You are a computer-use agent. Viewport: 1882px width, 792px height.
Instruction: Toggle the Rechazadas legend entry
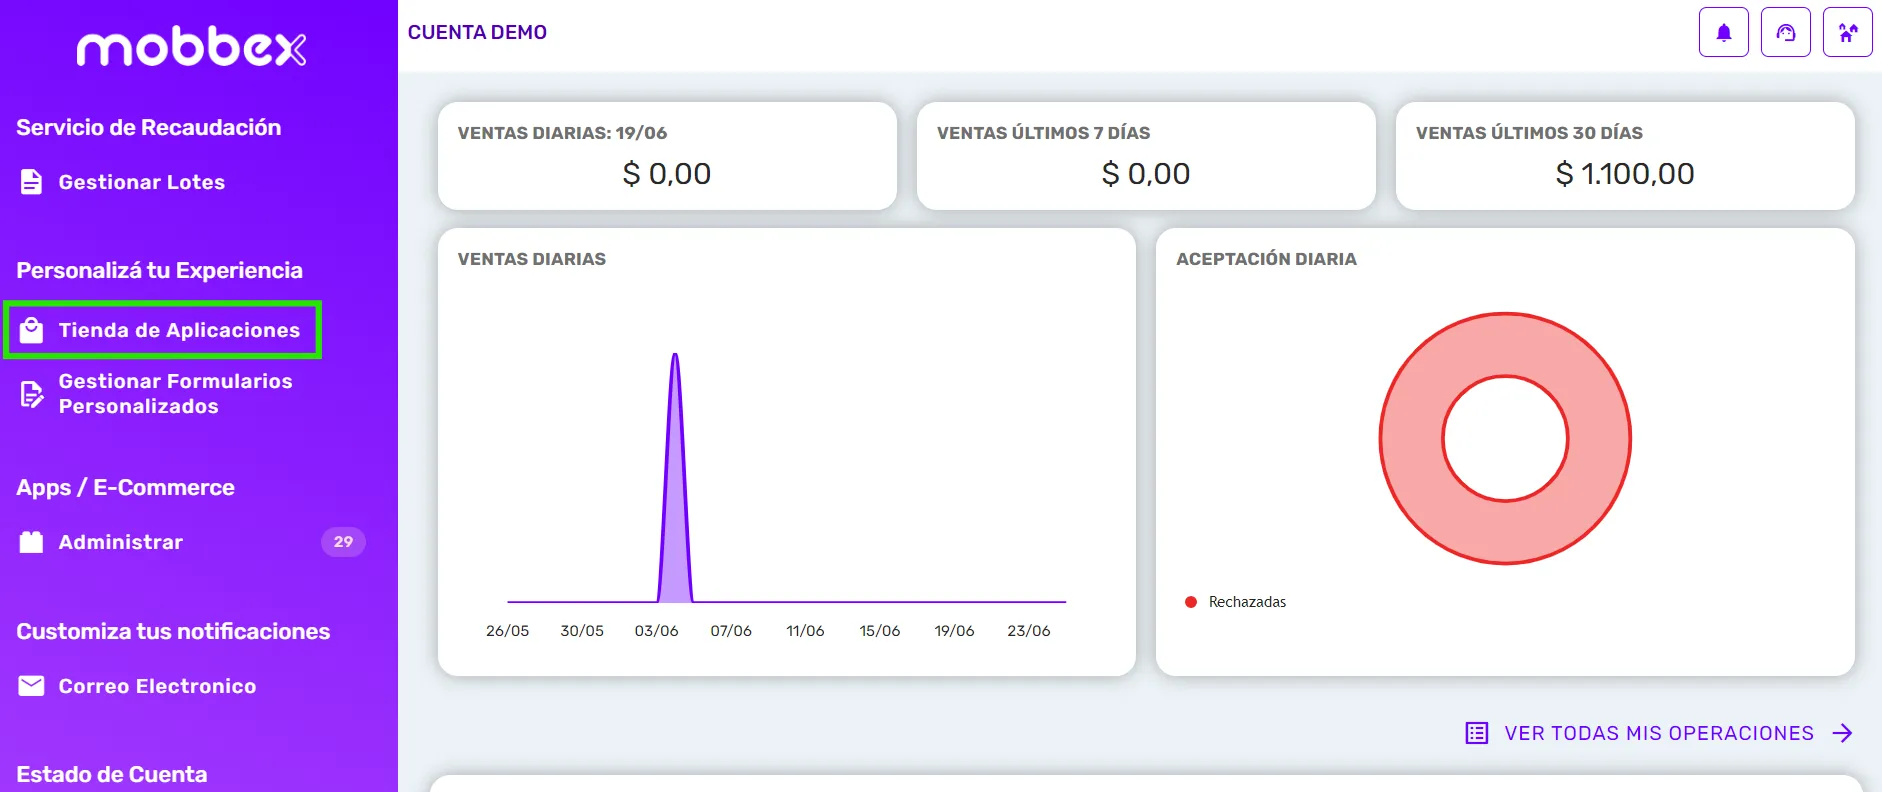1236,602
